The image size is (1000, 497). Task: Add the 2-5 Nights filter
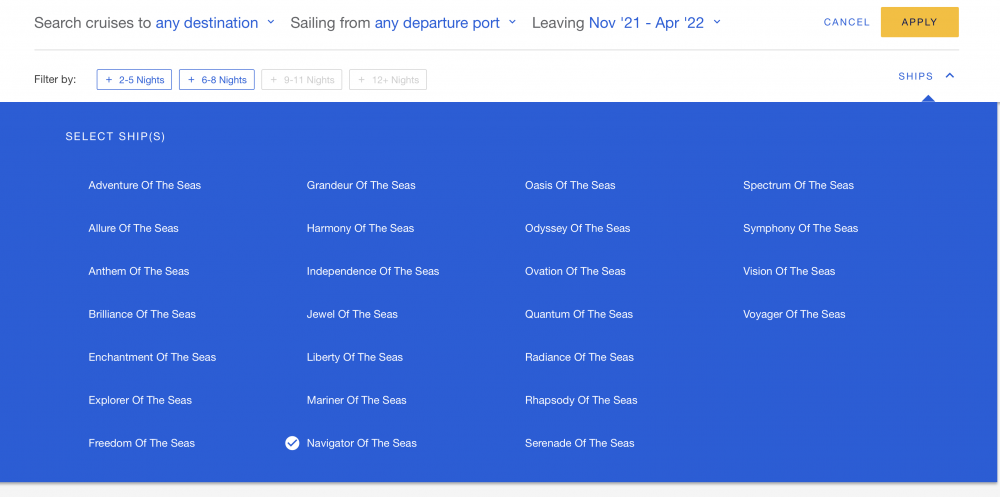click(x=134, y=80)
